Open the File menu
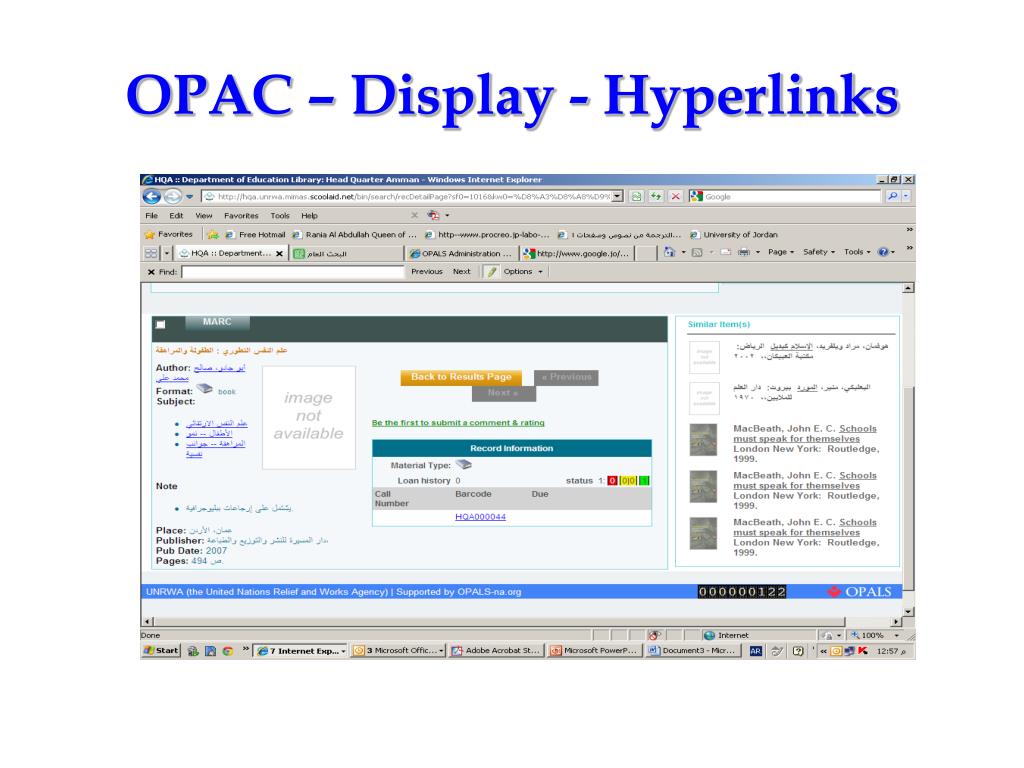 point(152,216)
